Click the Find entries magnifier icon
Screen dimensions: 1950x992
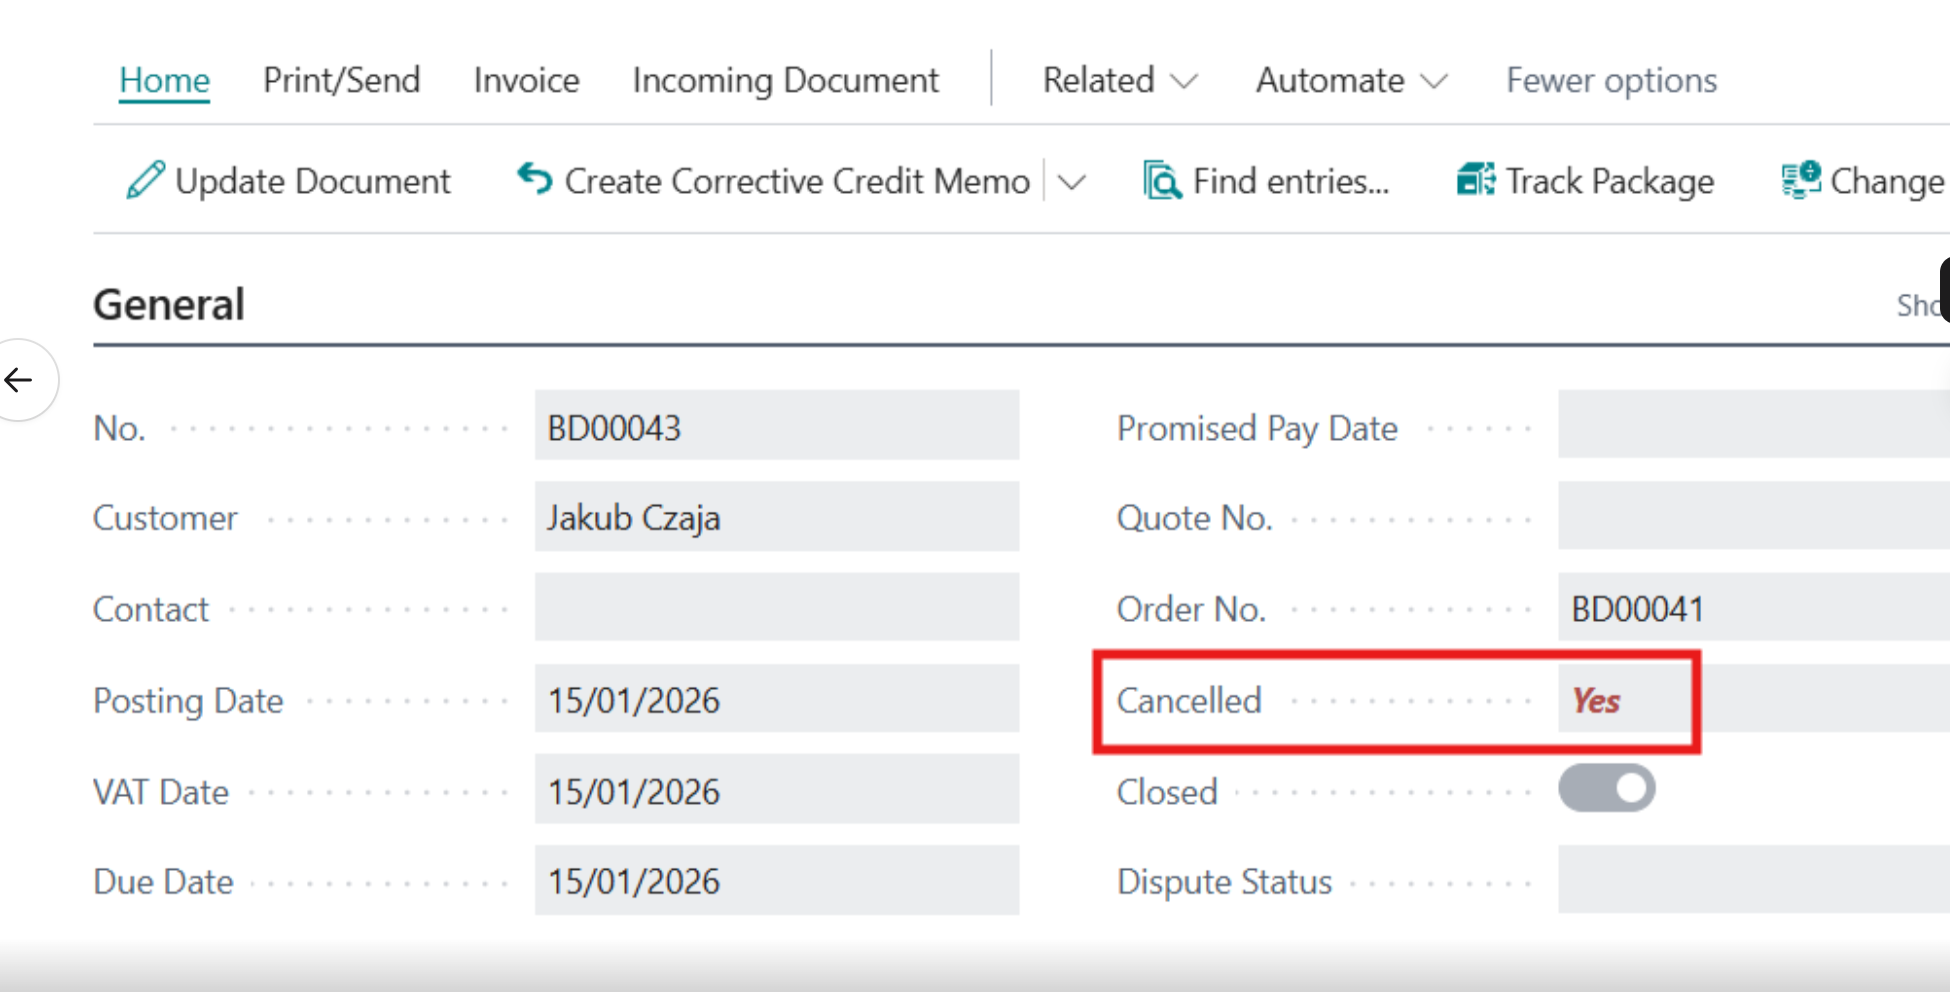pyautogui.click(x=1162, y=181)
